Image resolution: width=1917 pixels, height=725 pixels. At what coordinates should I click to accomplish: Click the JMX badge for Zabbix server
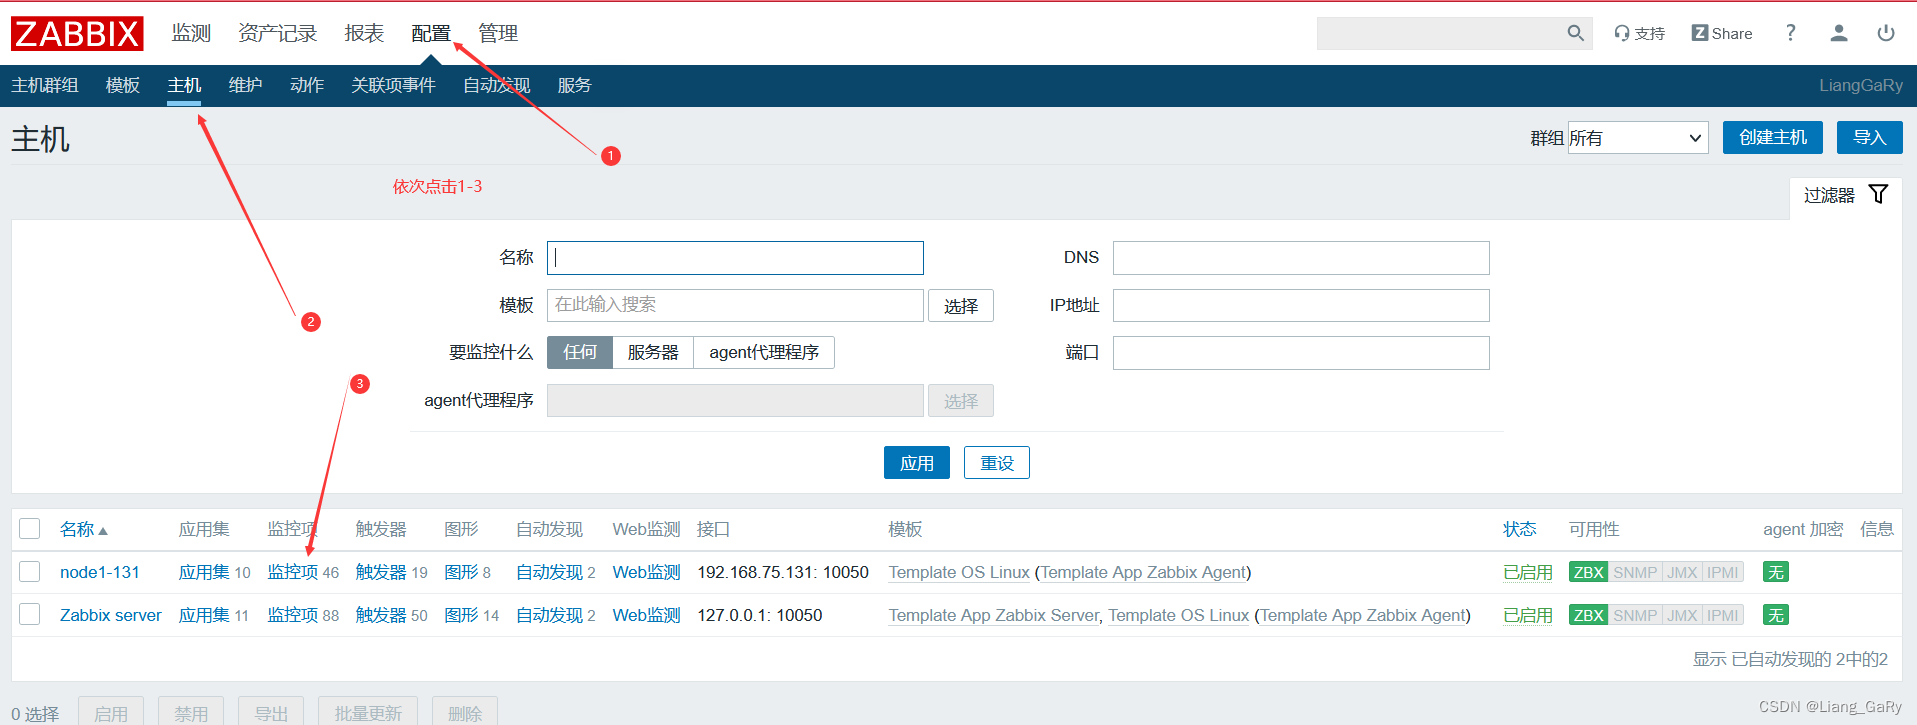click(1682, 615)
